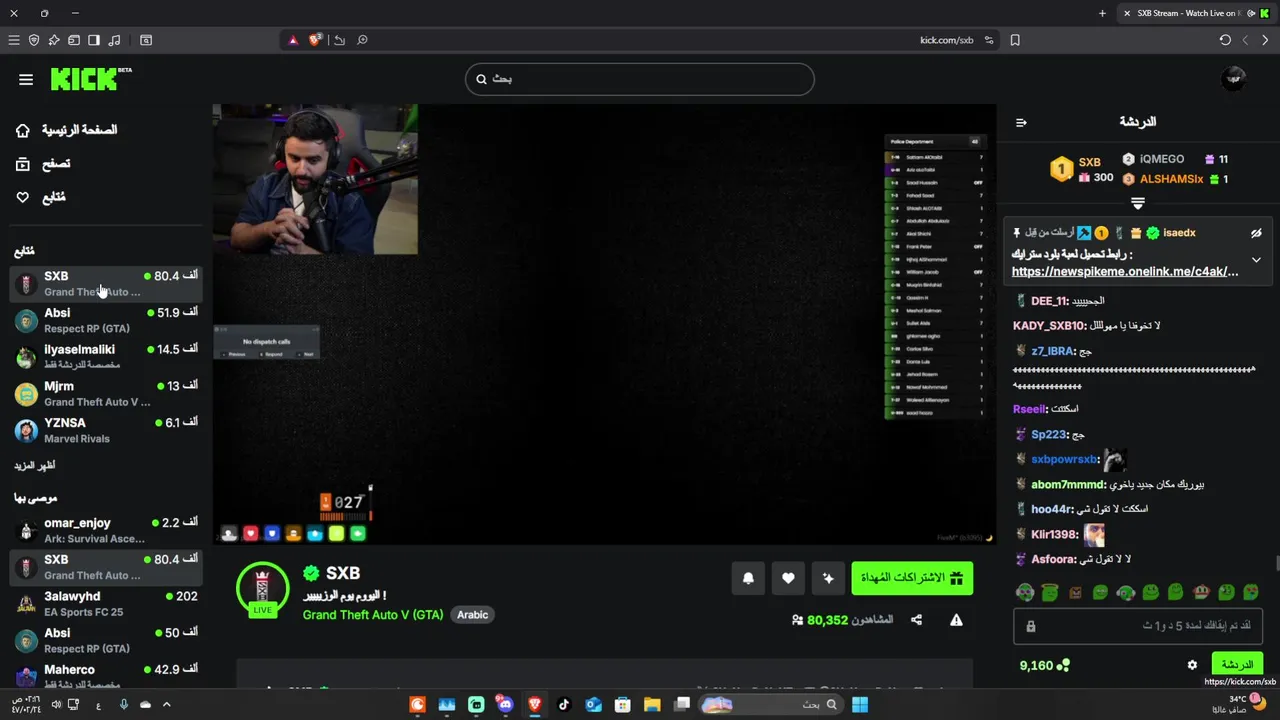
Task: Click the browser reload button
Action: 1225,40
